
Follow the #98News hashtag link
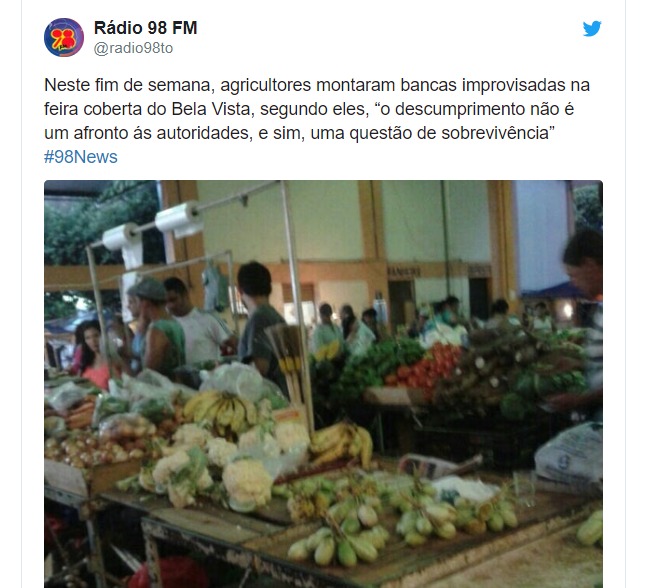81,157
